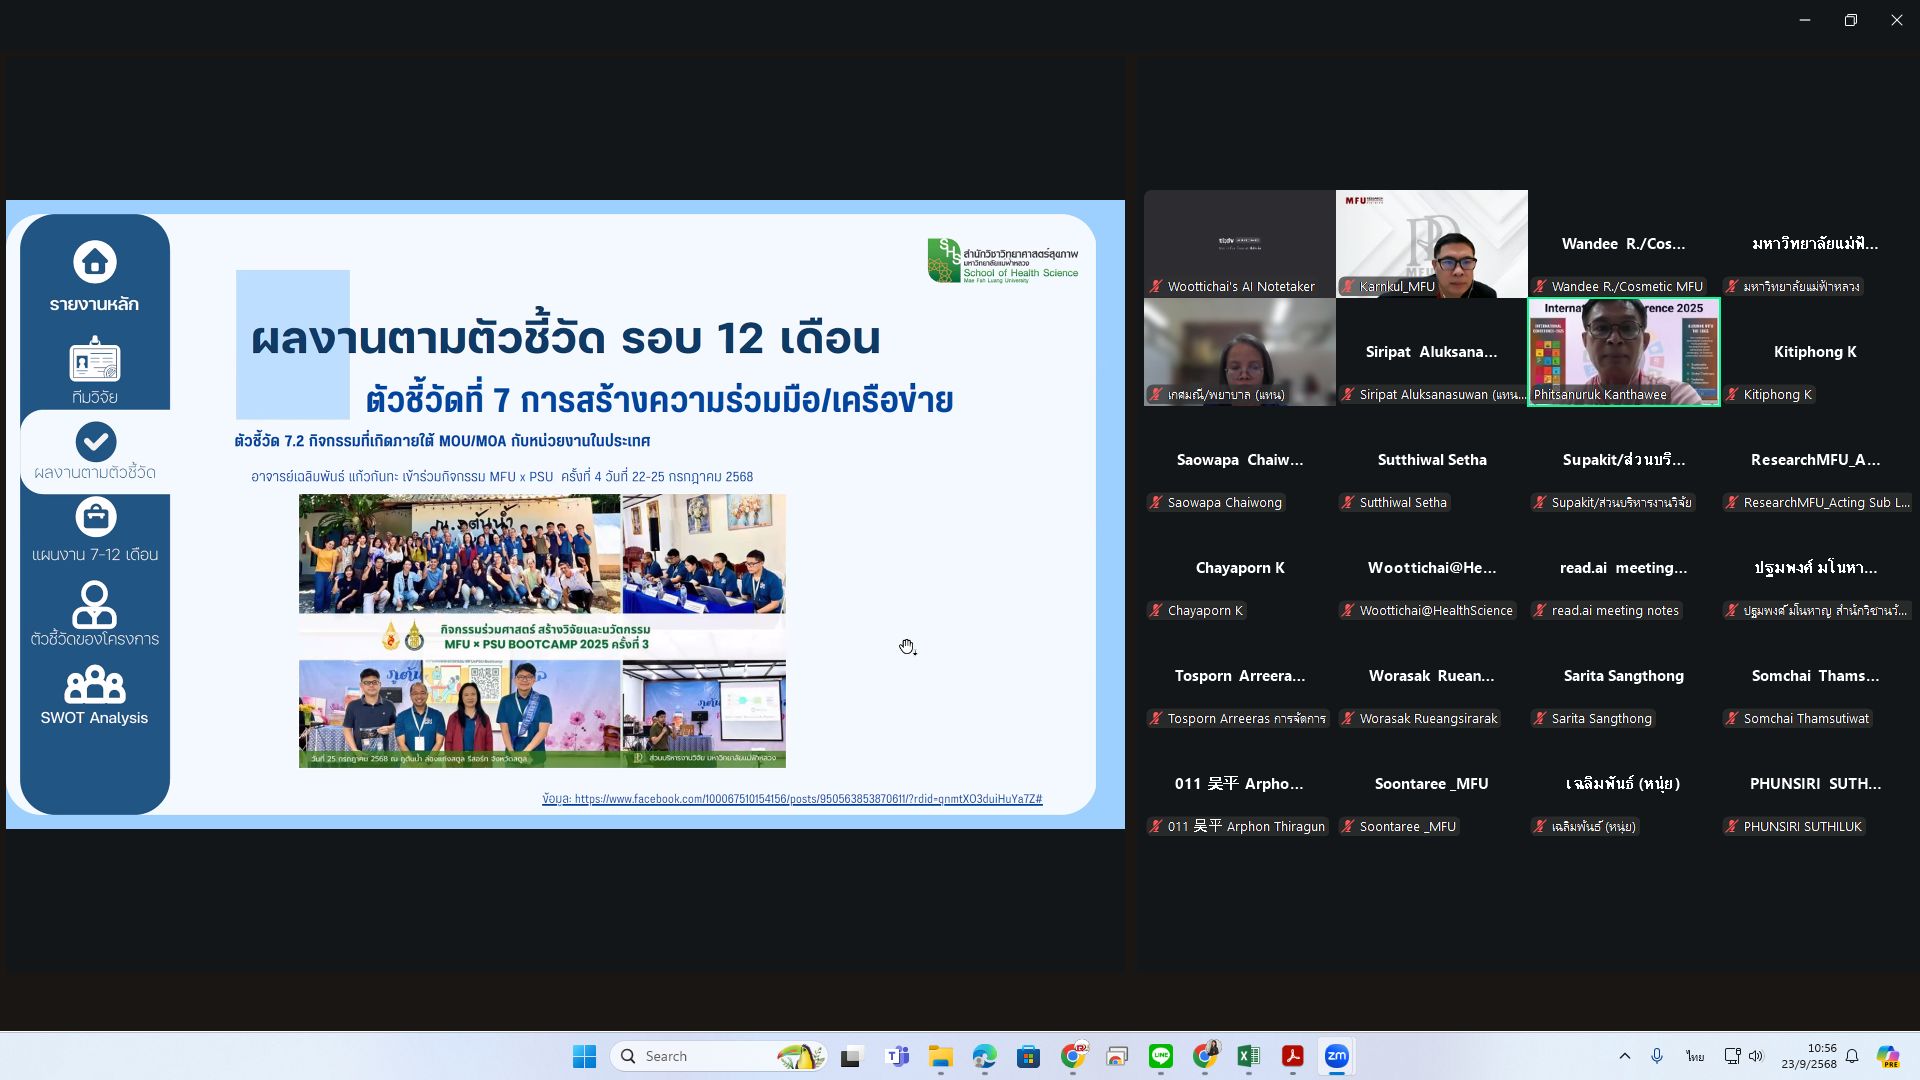Switch the Thai language input indicator

point(1694,1056)
